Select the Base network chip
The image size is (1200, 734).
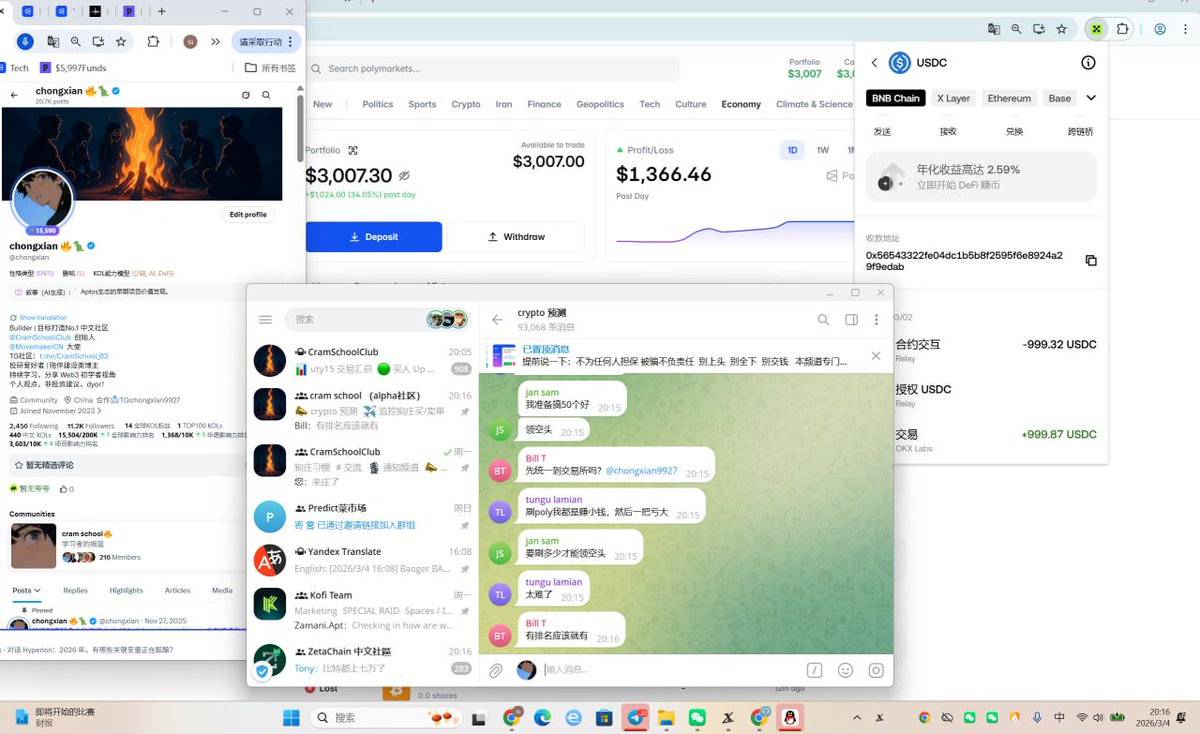point(1059,98)
